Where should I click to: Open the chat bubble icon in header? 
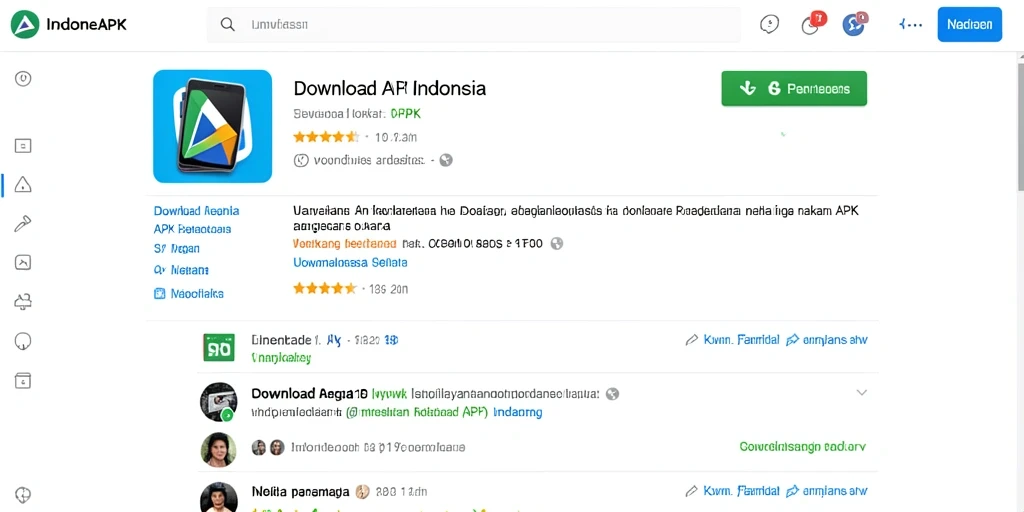tap(770, 25)
